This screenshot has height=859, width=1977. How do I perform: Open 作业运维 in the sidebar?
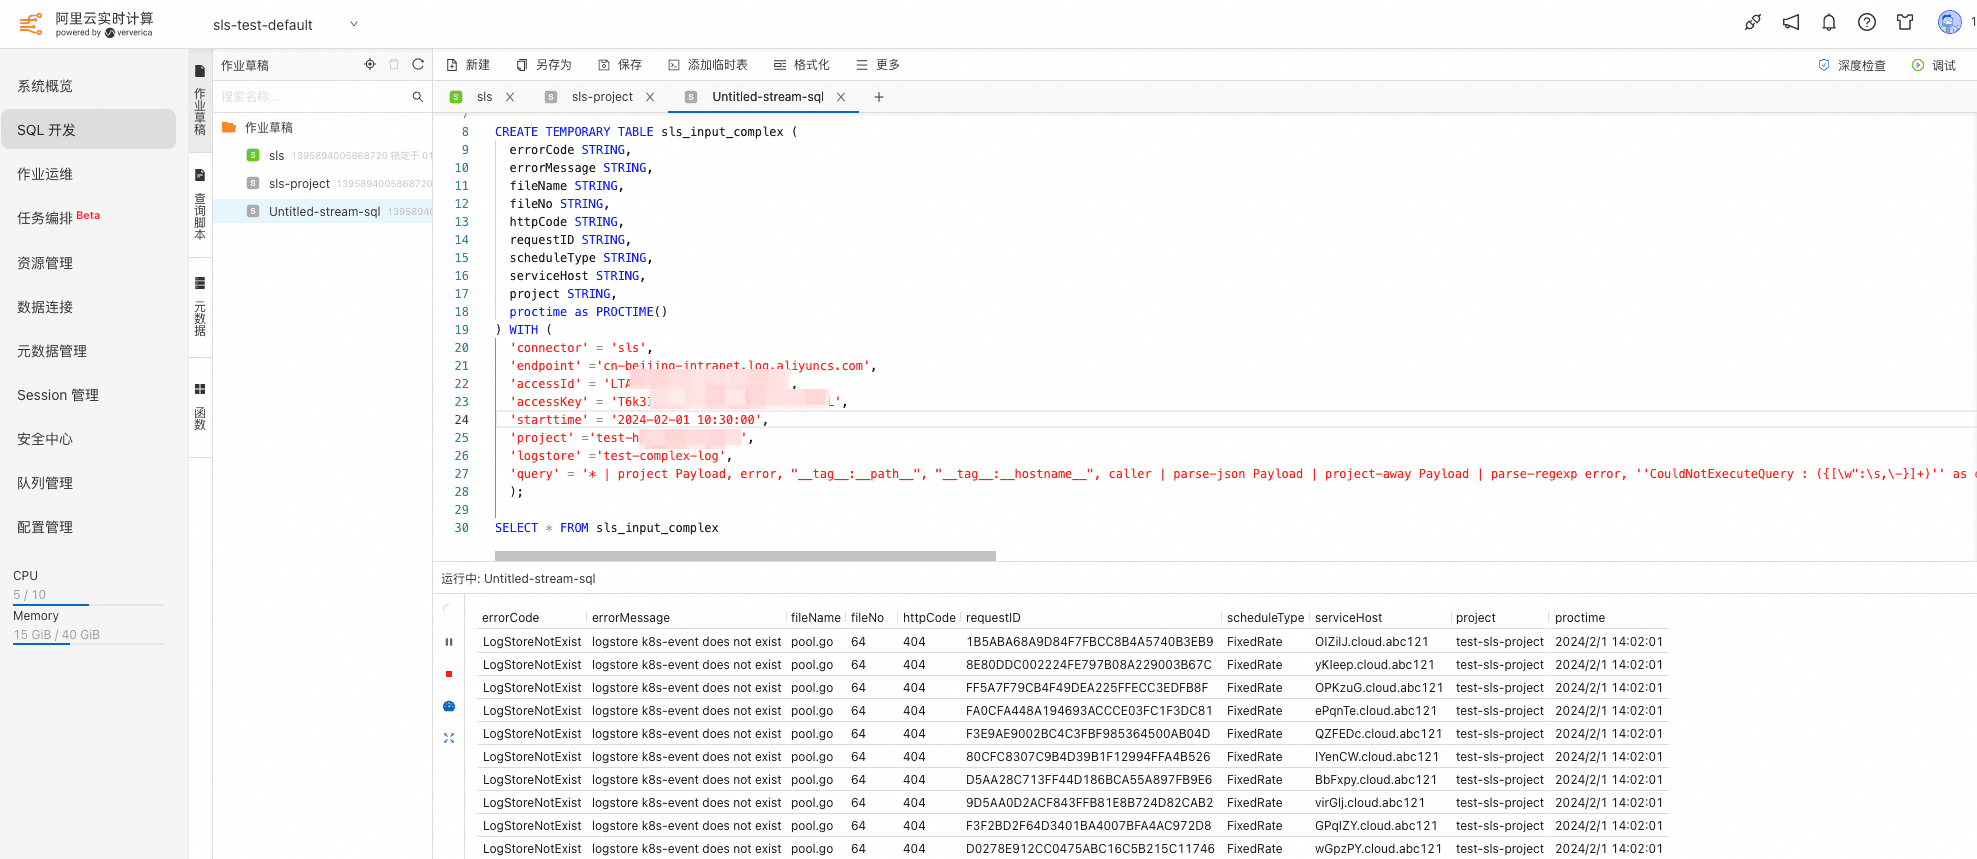pyautogui.click(x=45, y=174)
